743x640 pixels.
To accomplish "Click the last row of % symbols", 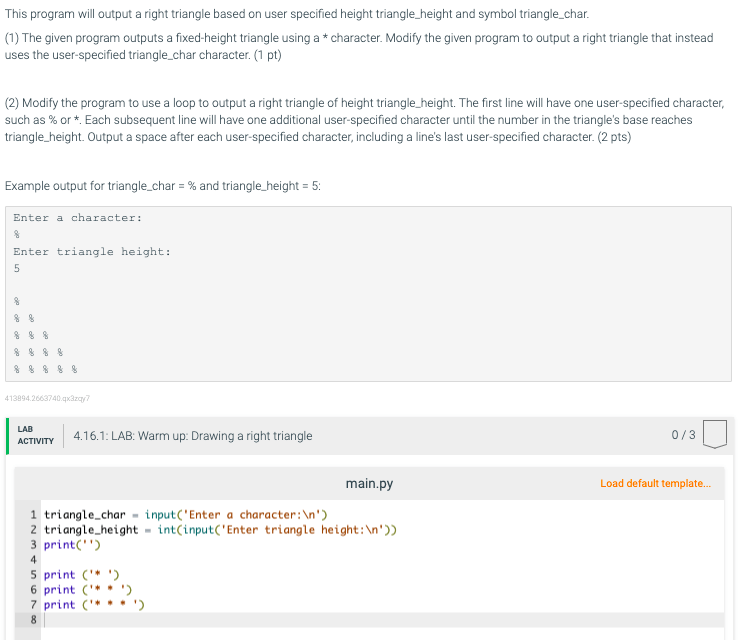I will pos(45,369).
